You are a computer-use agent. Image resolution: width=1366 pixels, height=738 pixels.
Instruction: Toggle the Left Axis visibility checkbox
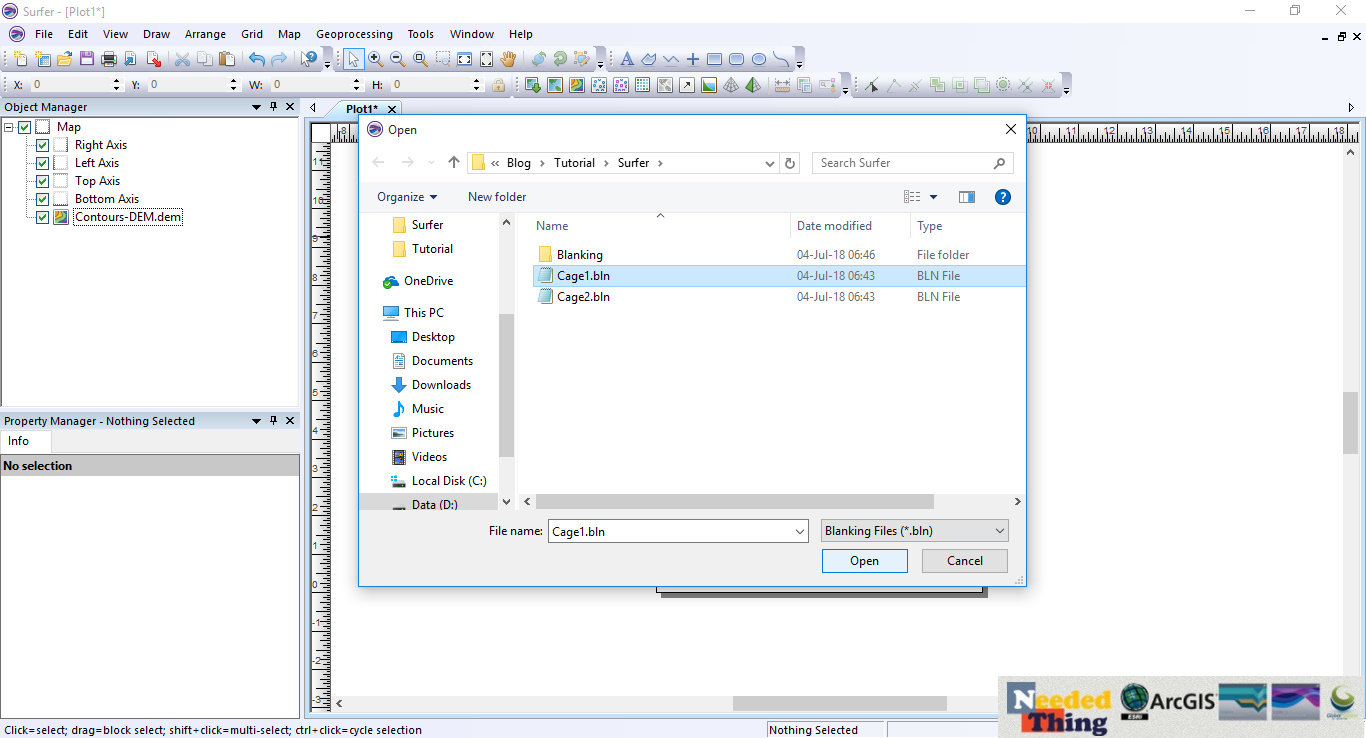tap(42, 163)
